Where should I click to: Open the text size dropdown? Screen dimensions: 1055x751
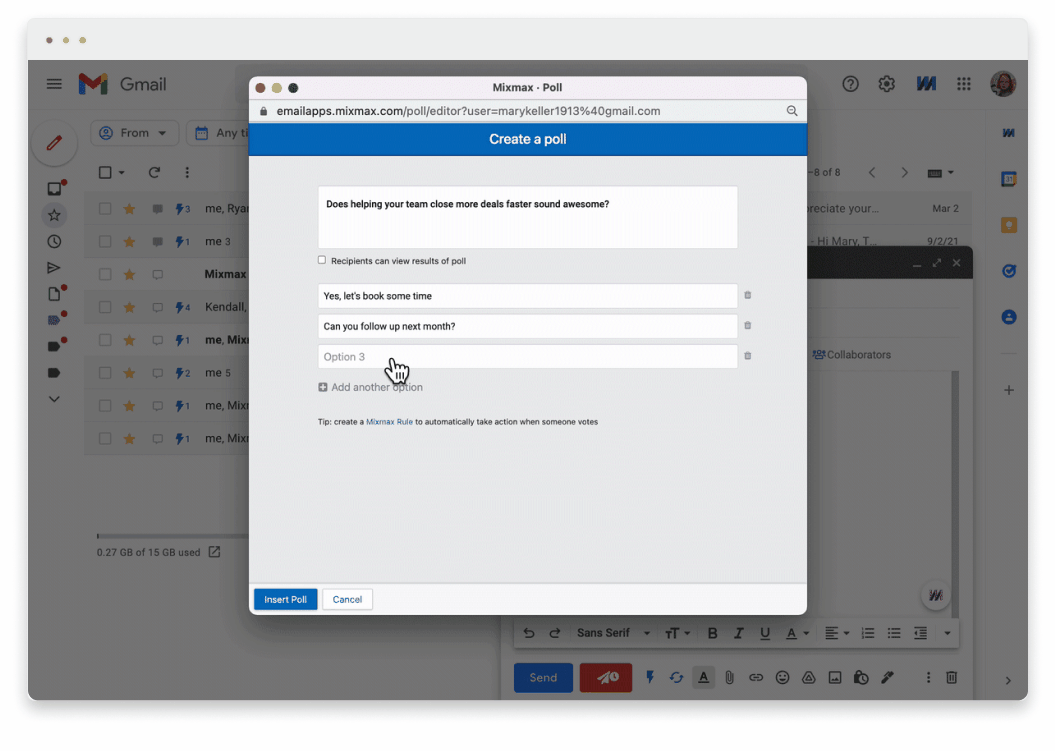tap(677, 633)
